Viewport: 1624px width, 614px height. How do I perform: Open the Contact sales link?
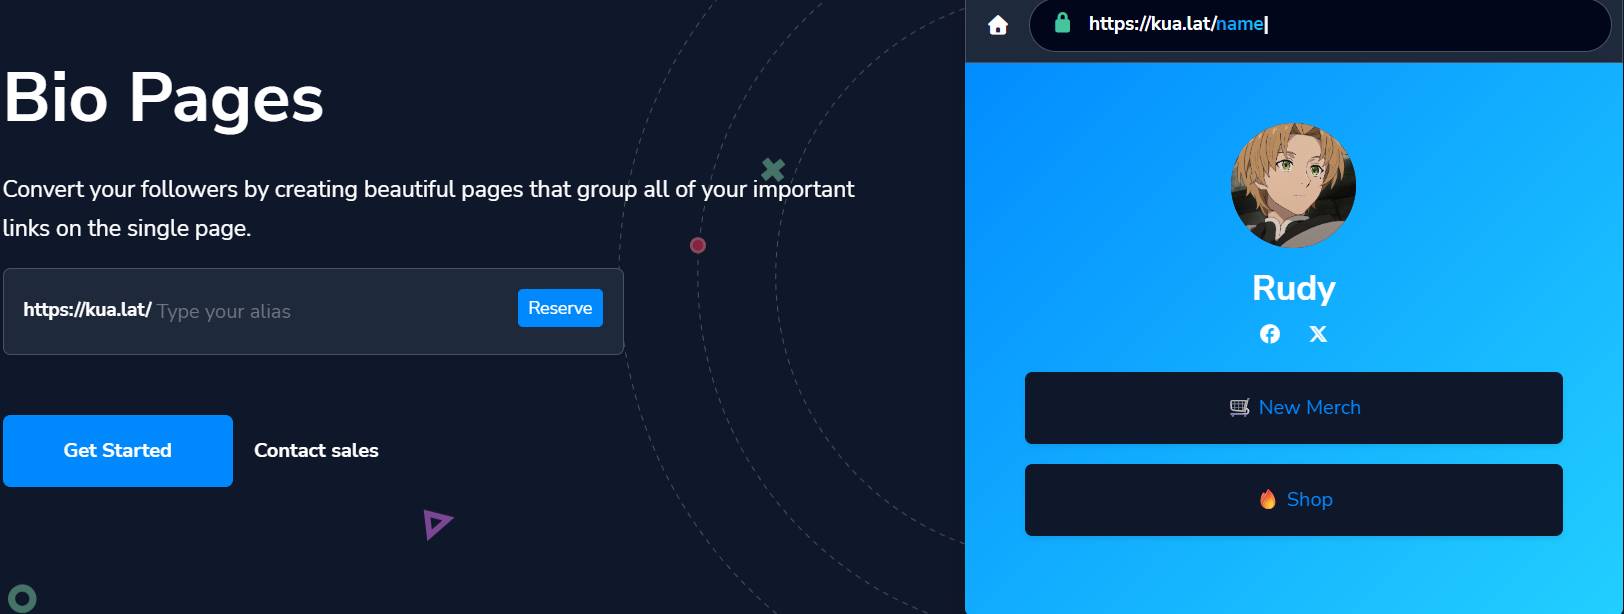[x=316, y=451]
